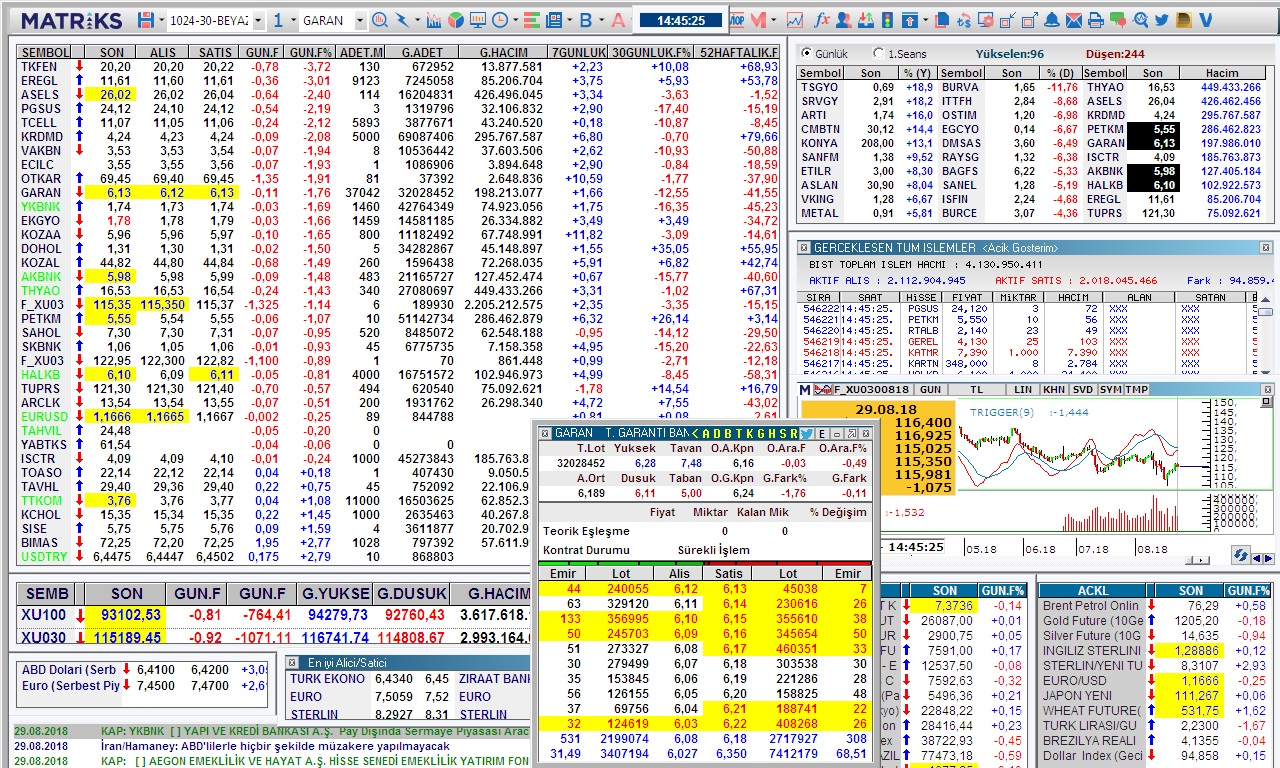Select the TKFEN row symbol
Screen dimensions: 1280x768
(x=39, y=66)
